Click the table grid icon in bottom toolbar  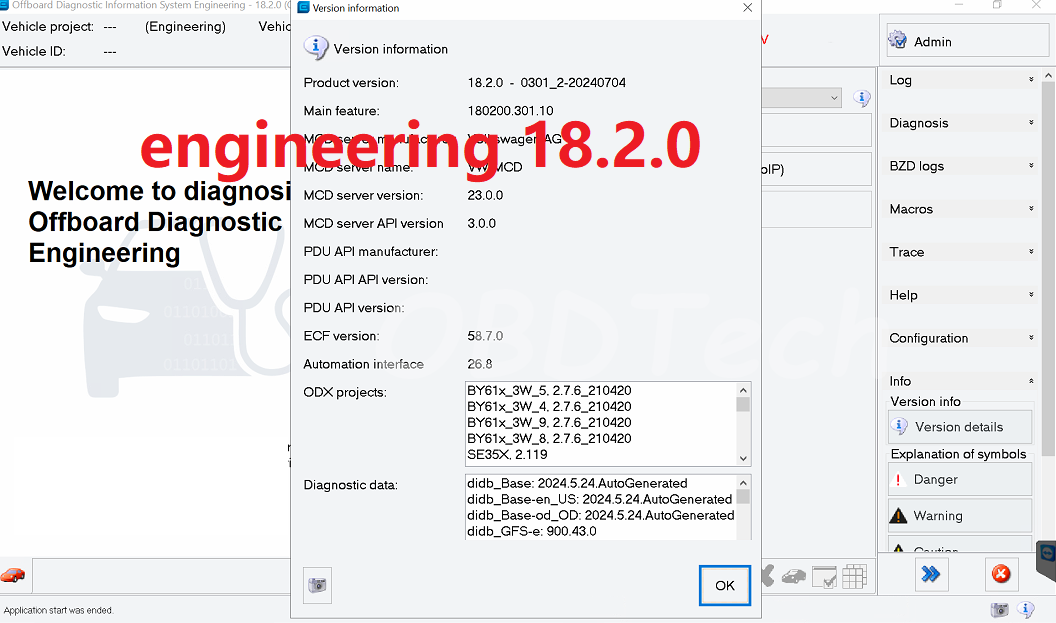click(x=854, y=577)
